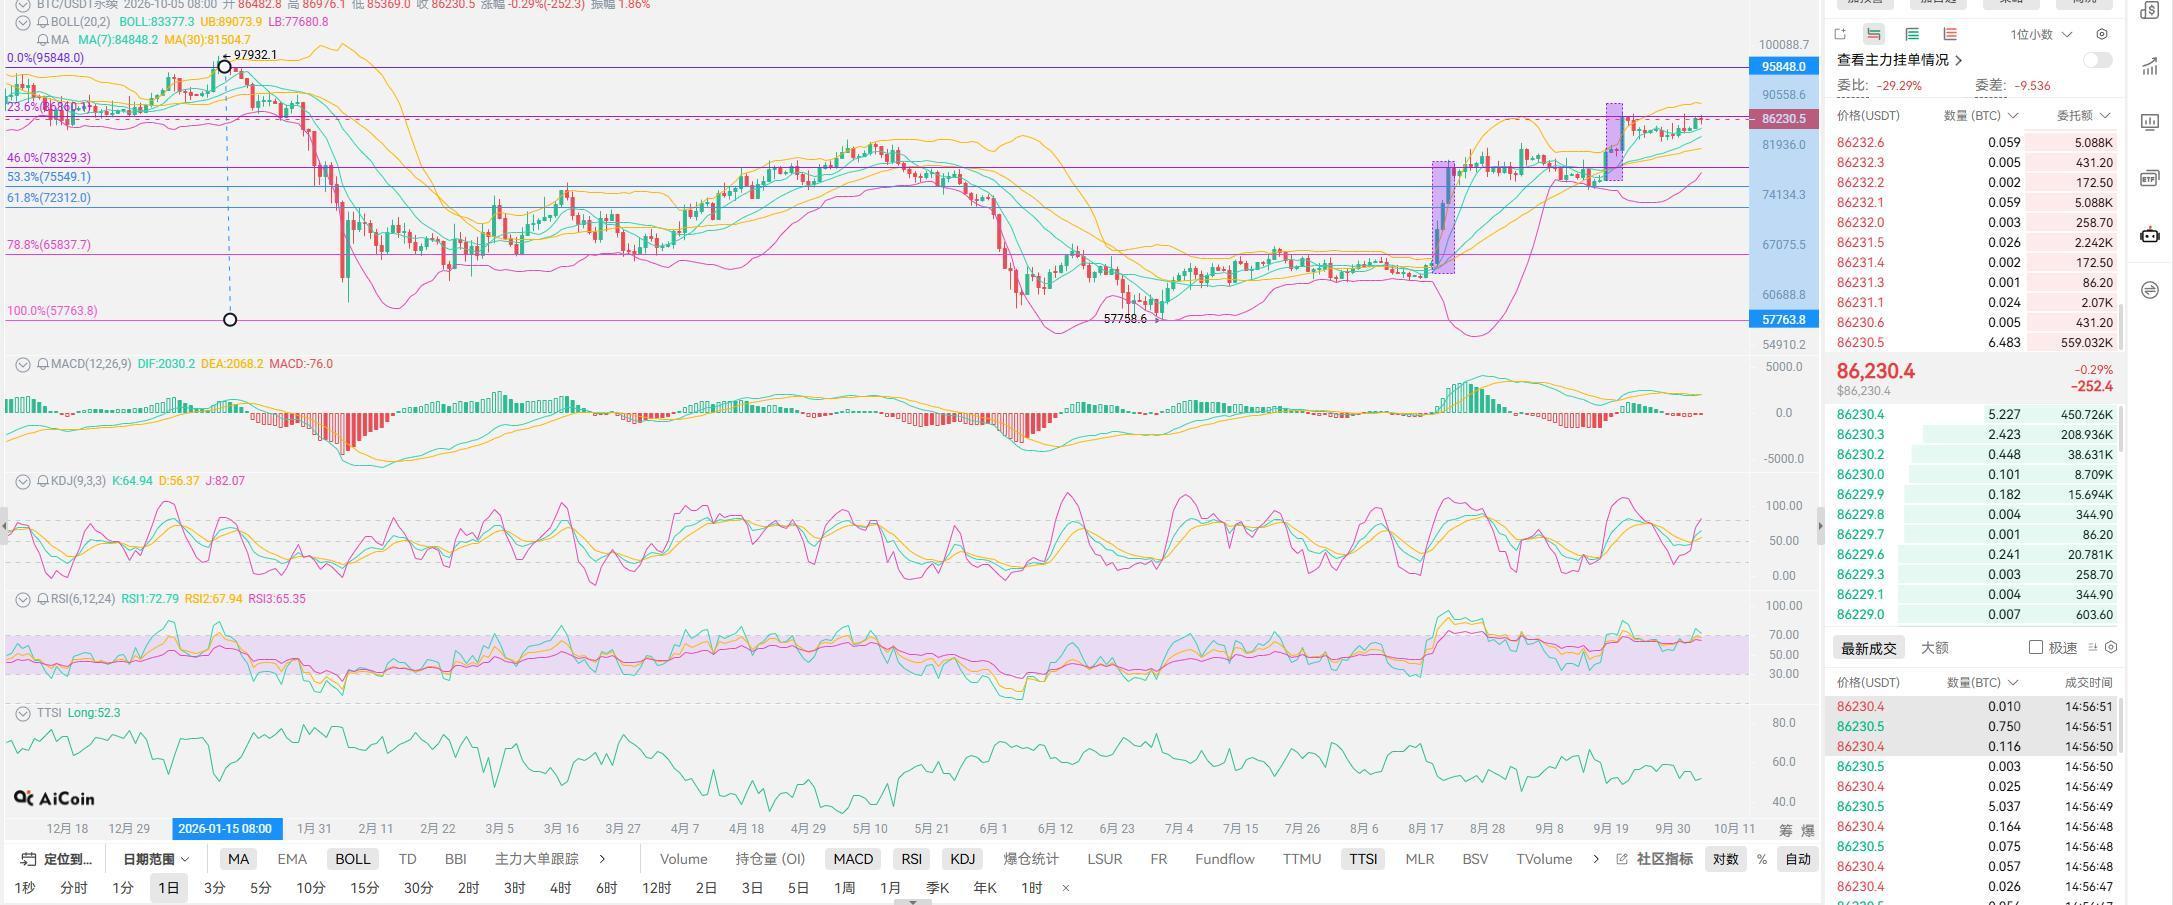2173x905 pixels.
Task: Select the 86230.5 sell order row
Action: [x=1975, y=343]
